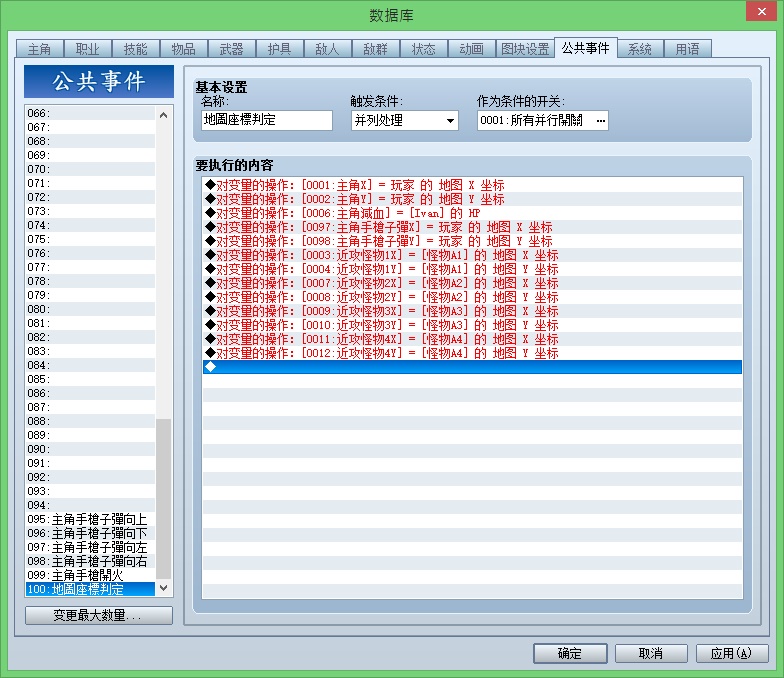
Task: Click the 0001:所有并行開關 switch field
Action: tap(542, 120)
